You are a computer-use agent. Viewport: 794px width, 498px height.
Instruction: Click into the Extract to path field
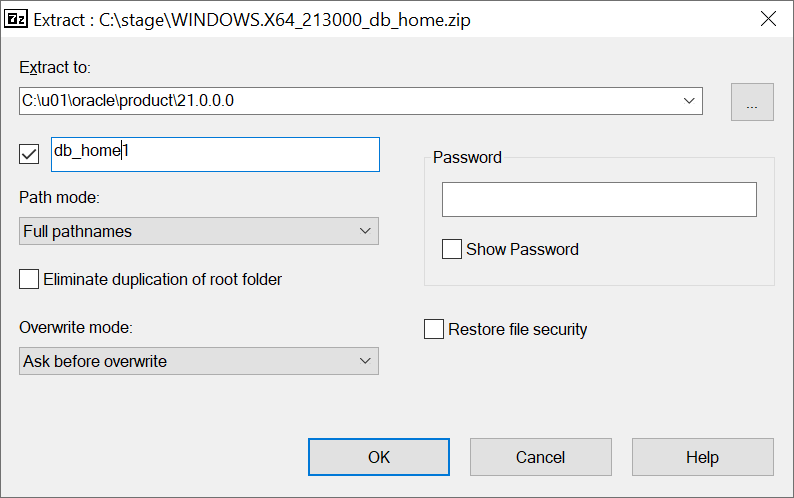click(x=340, y=101)
